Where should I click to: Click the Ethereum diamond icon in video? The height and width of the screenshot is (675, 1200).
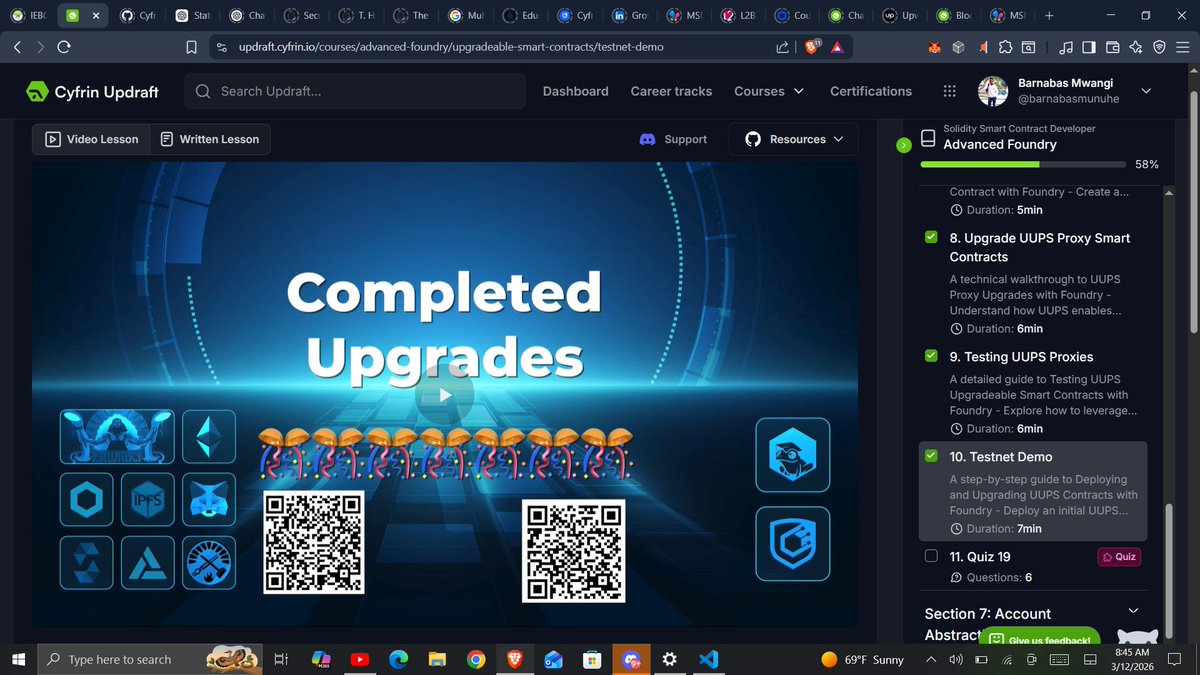pyautogui.click(x=209, y=436)
